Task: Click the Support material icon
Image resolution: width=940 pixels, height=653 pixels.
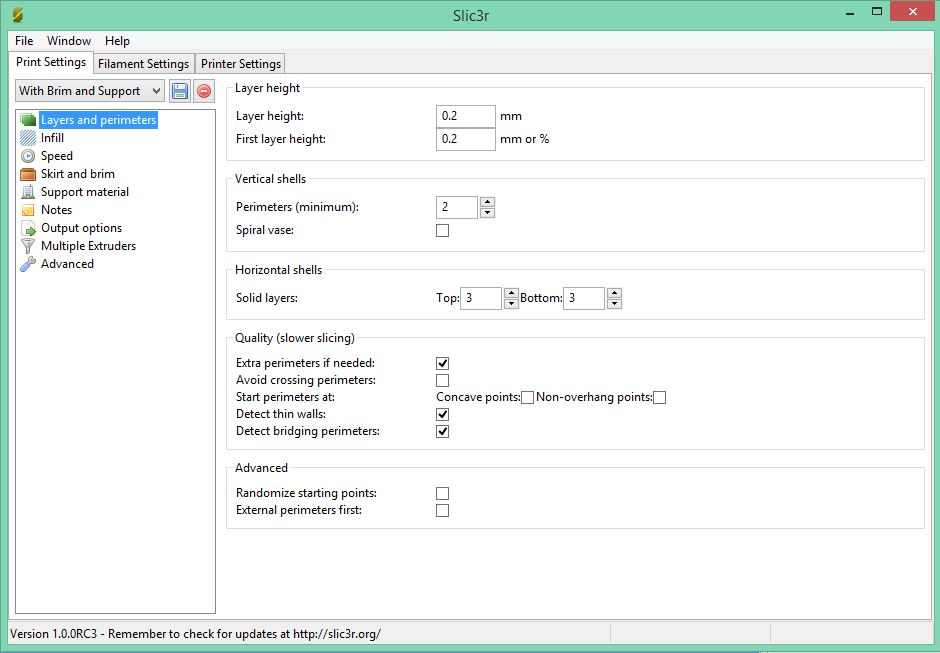Action: pos(28,192)
